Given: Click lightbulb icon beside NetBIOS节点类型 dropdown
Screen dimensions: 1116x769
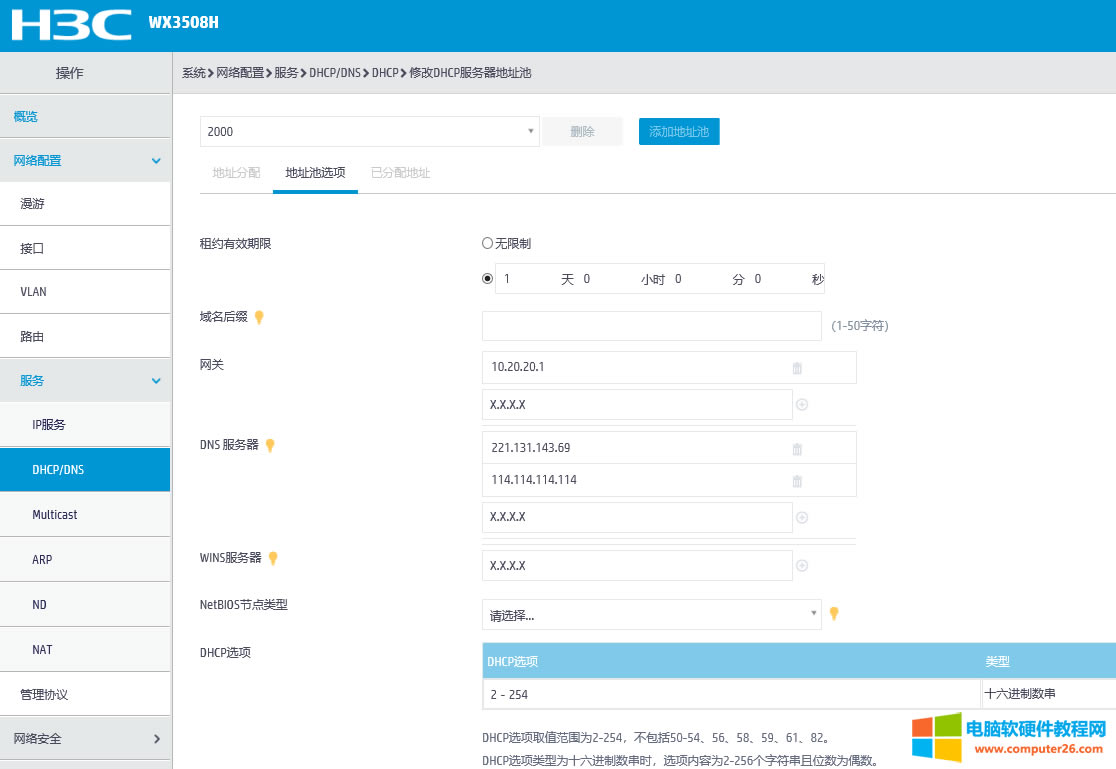Looking at the screenshot, I should point(834,613).
